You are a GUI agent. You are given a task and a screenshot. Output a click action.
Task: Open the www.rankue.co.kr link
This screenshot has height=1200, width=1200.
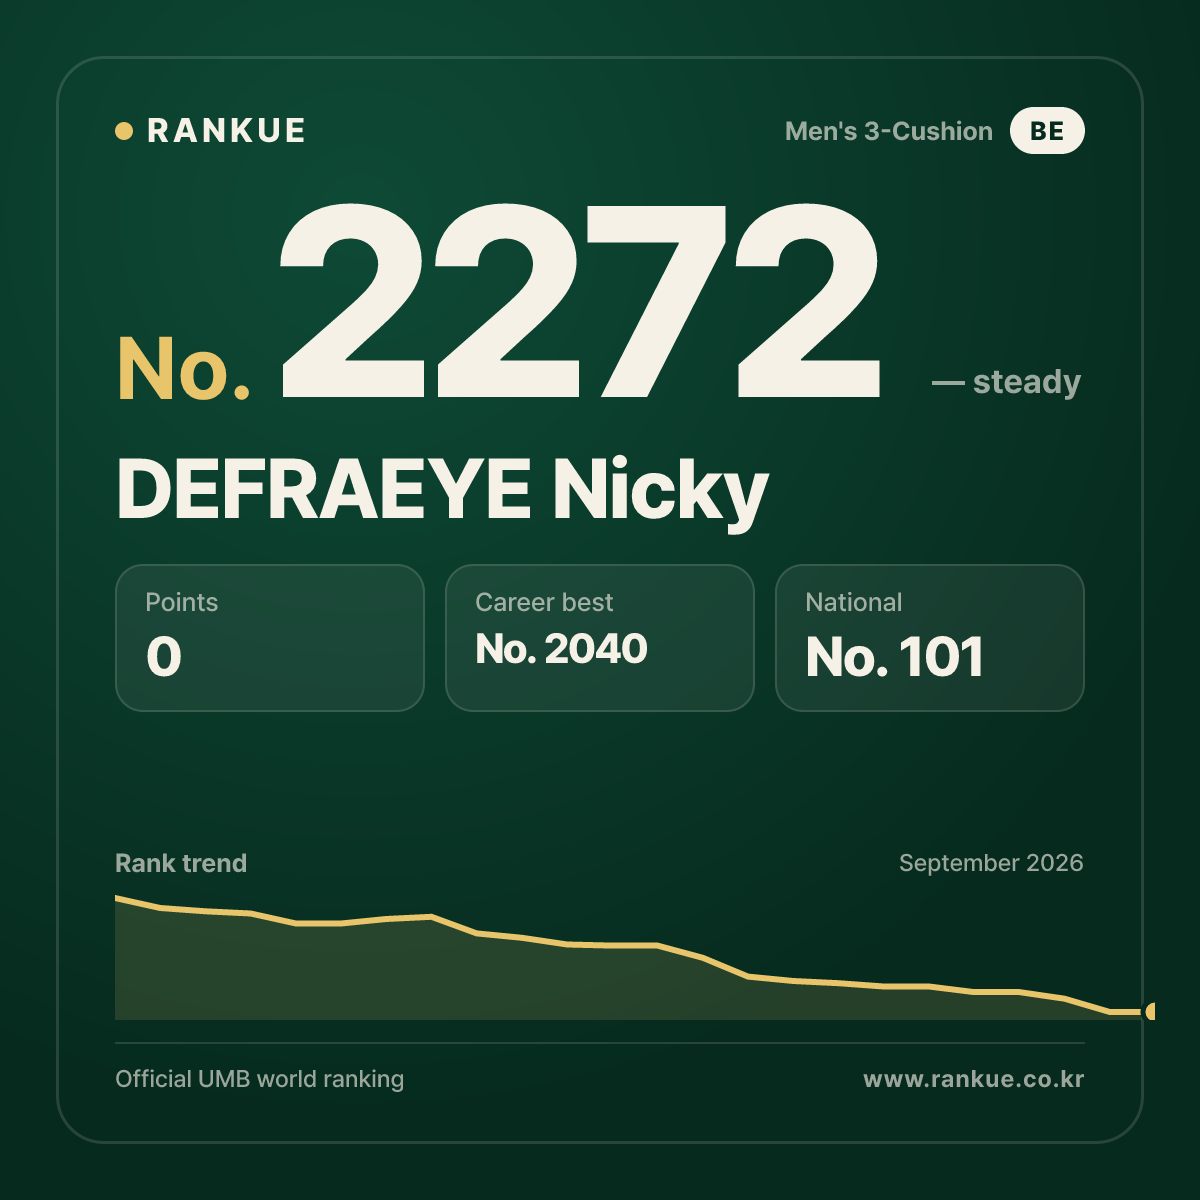click(973, 1079)
